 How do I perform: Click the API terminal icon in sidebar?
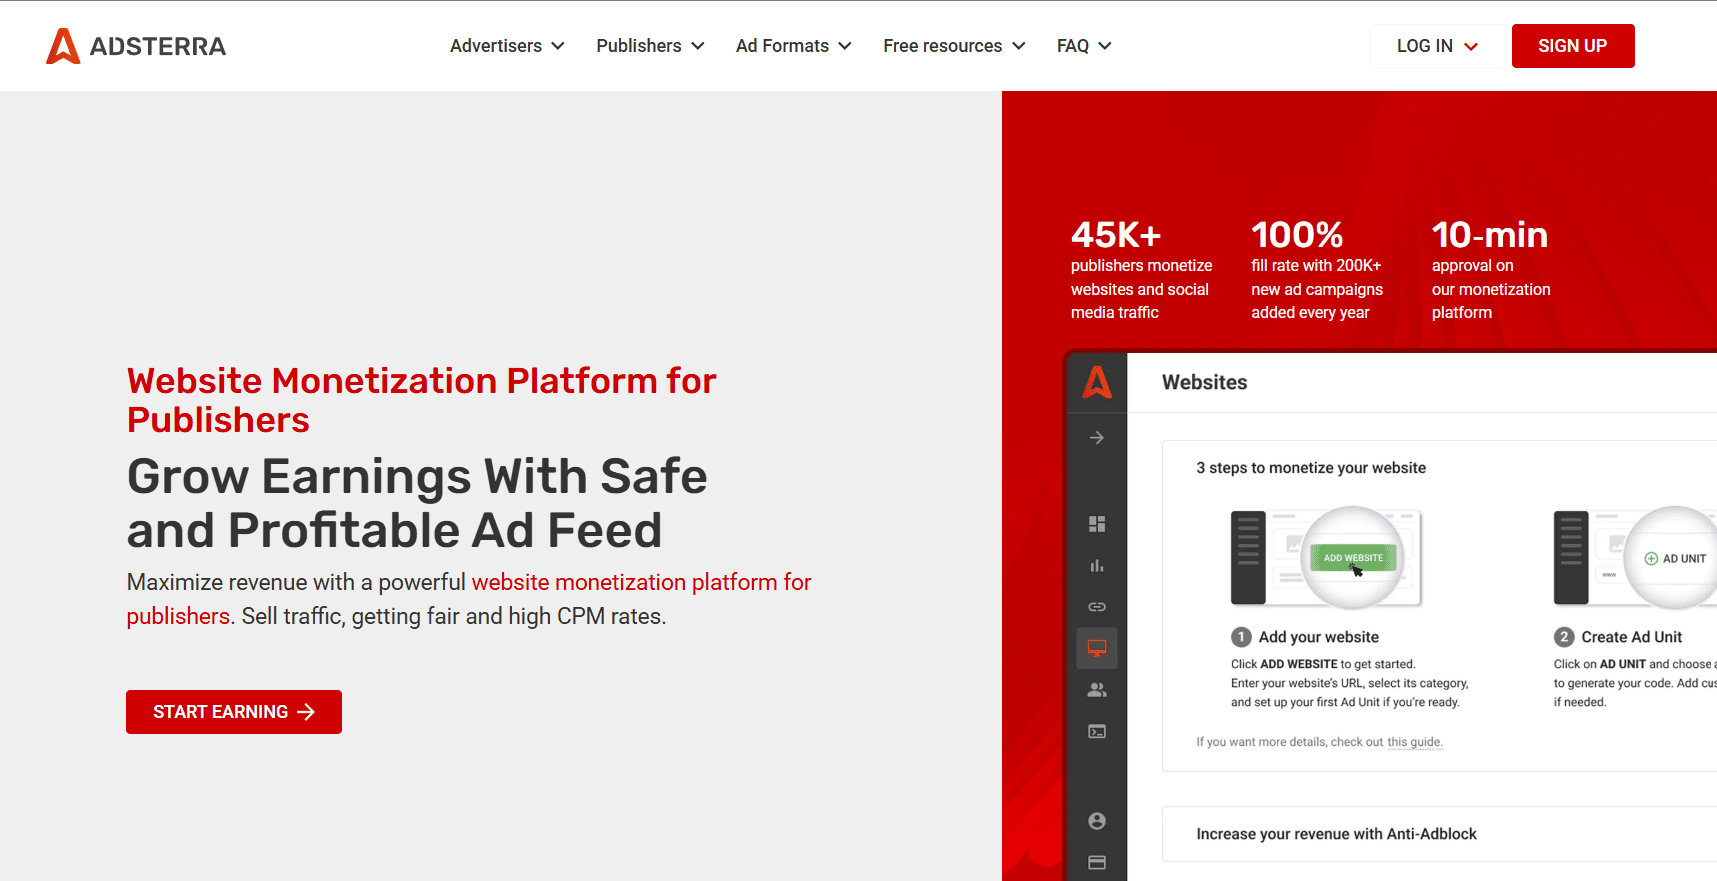[x=1097, y=732]
